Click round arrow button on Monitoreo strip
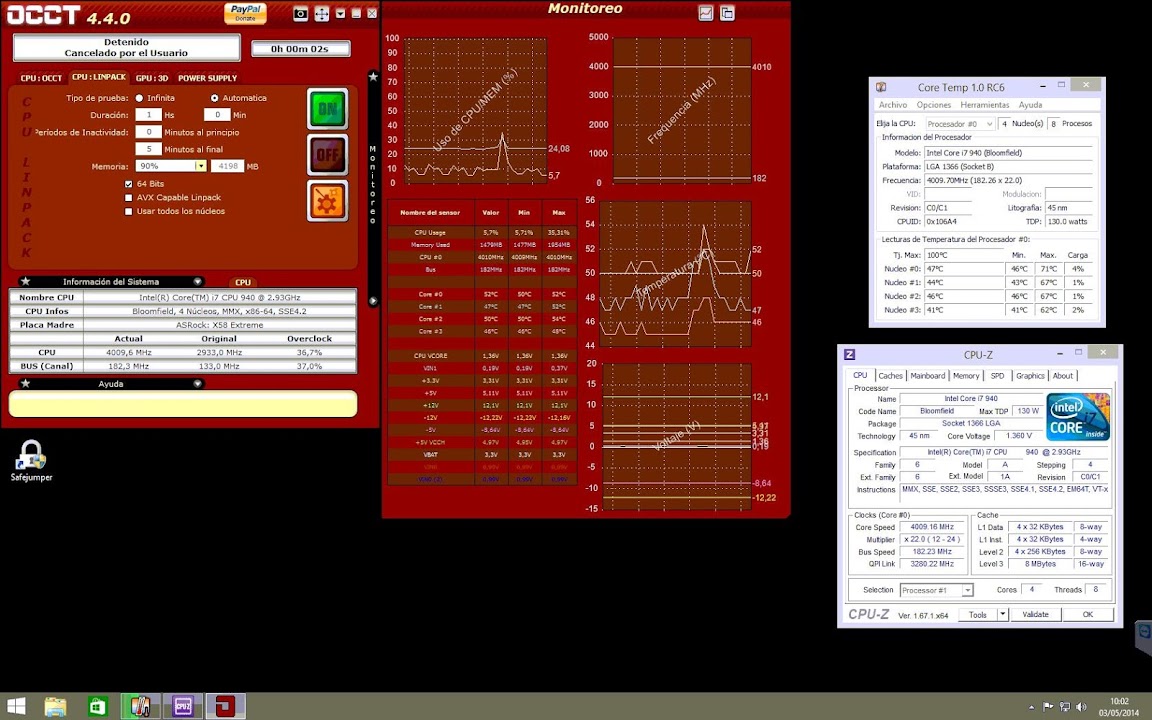The height and width of the screenshot is (720, 1152). (x=373, y=300)
